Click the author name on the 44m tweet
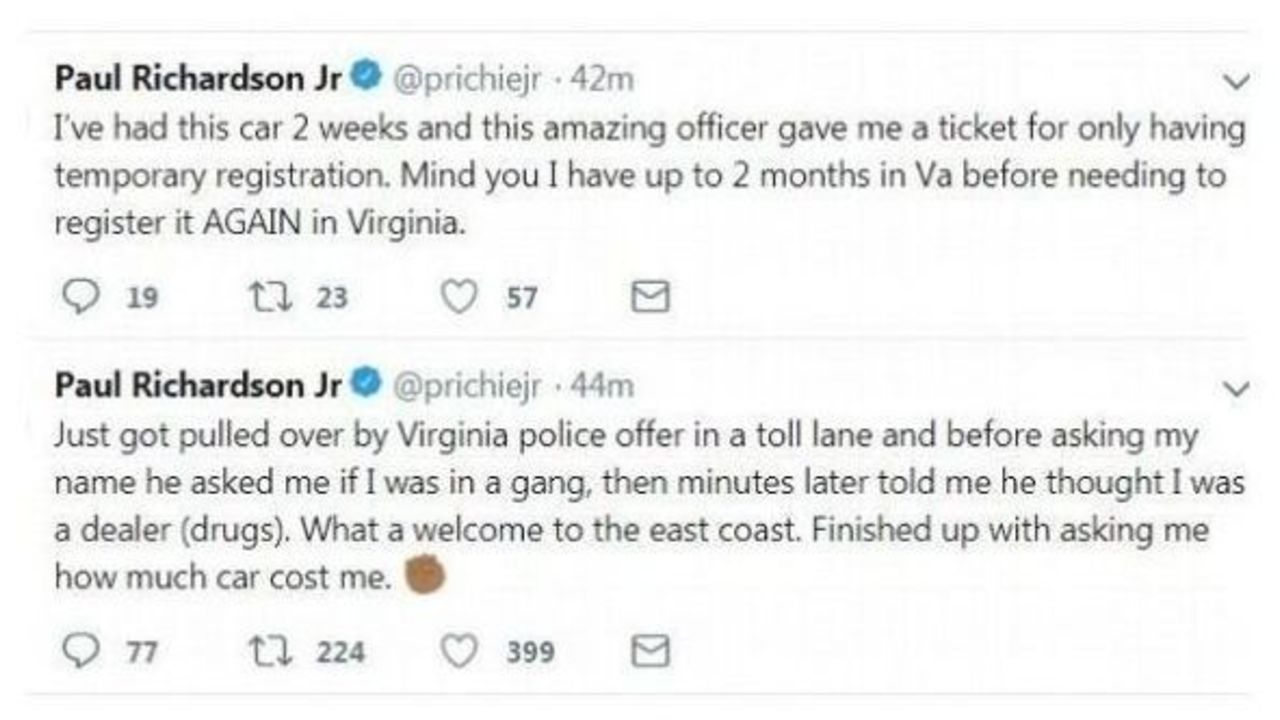This screenshot has width=1280, height=720. click(198, 385)
